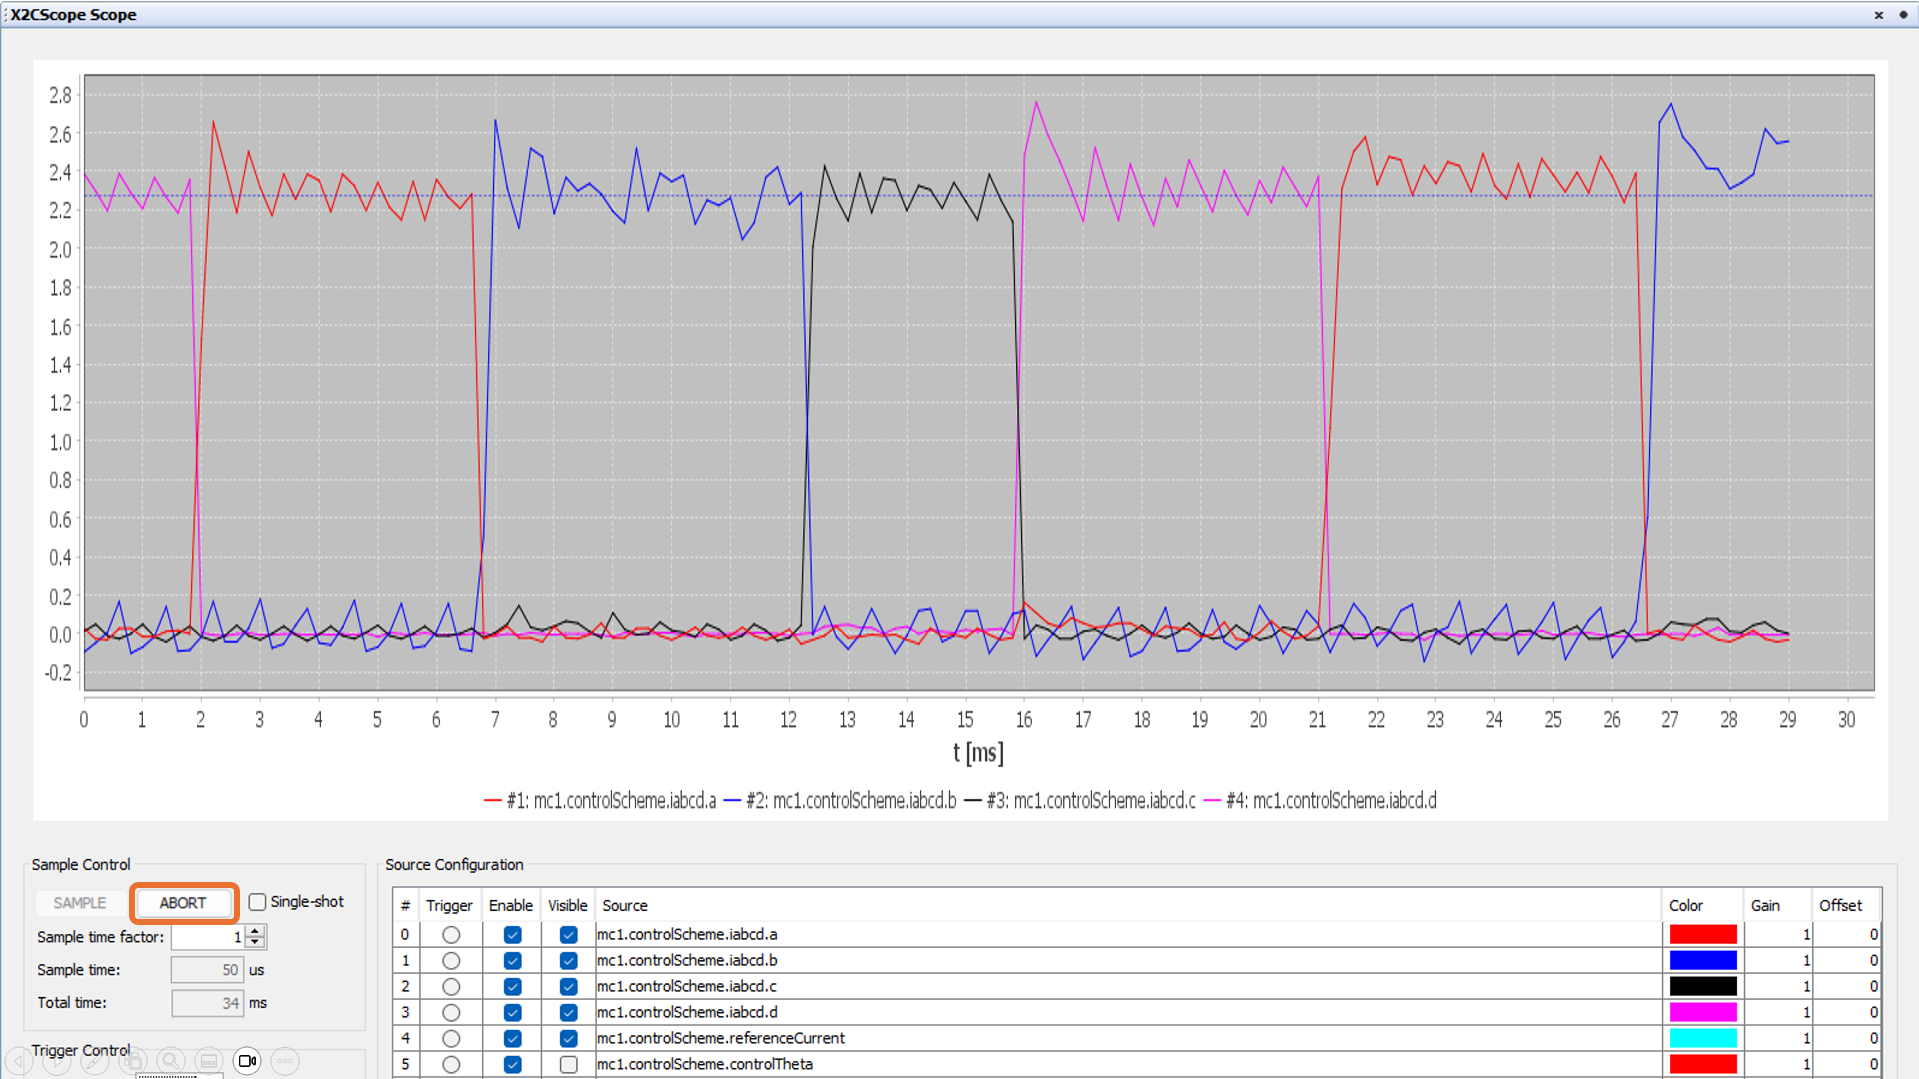Viewport: 1919px width, 1079px height.
Task: Select trigger radio for iabcd.a row
Action: click(x=451, y=935)
